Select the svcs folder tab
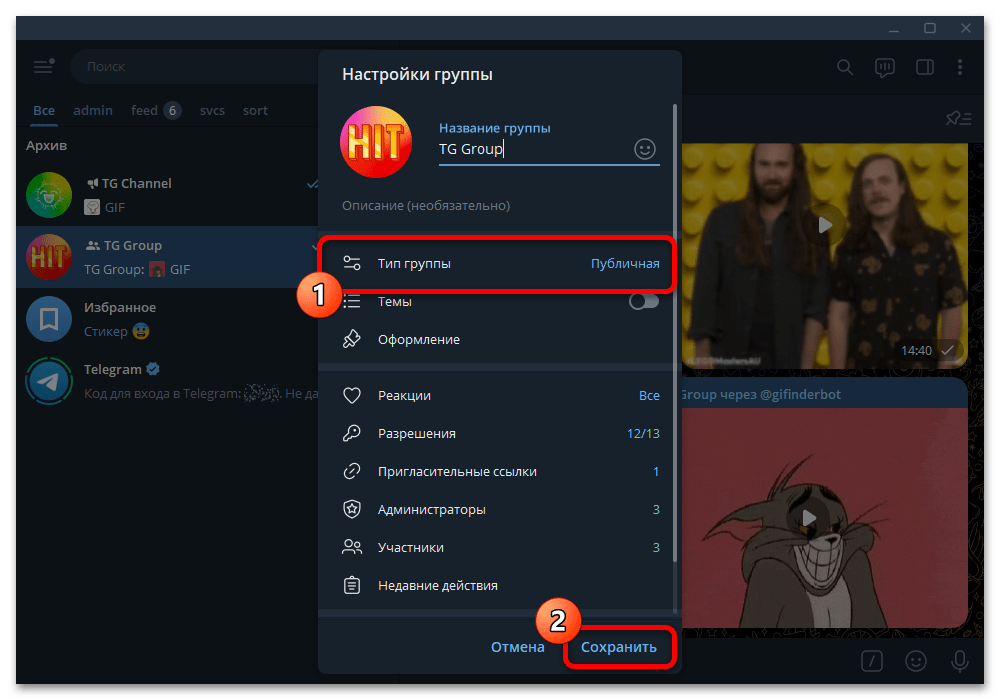This screenshot has width=1000, height=700. [x=212, y=110]
